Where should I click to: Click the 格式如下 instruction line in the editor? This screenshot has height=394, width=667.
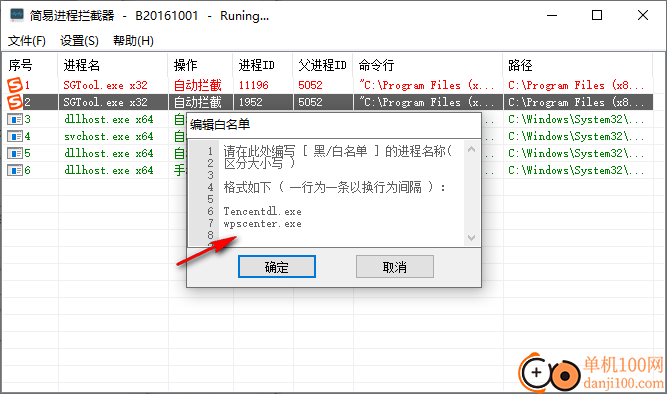coord(335,187)
